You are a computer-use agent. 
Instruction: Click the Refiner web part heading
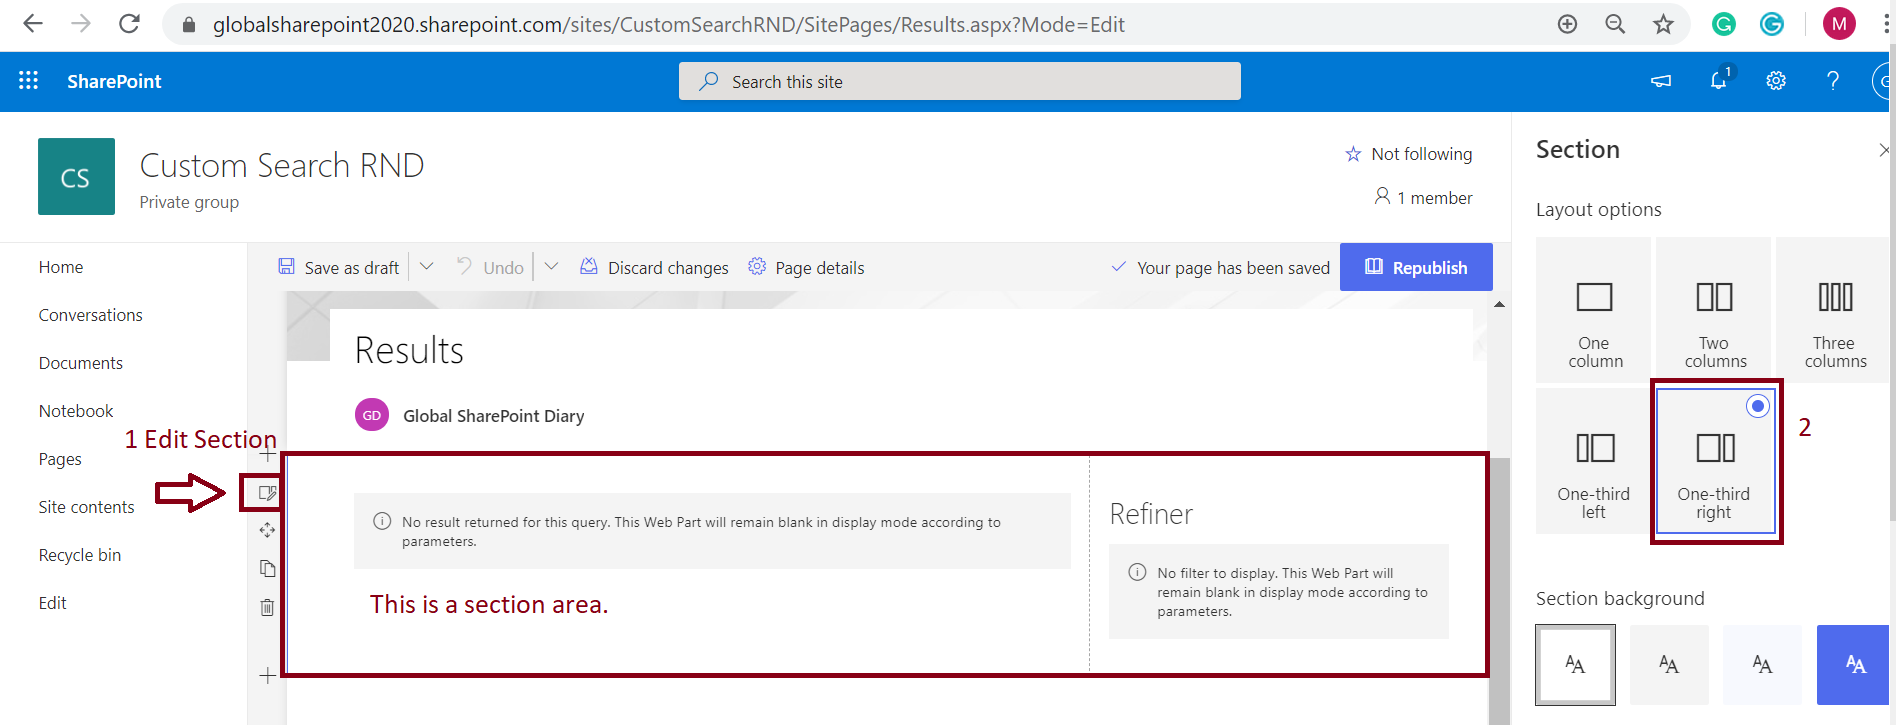point(1151,514)
